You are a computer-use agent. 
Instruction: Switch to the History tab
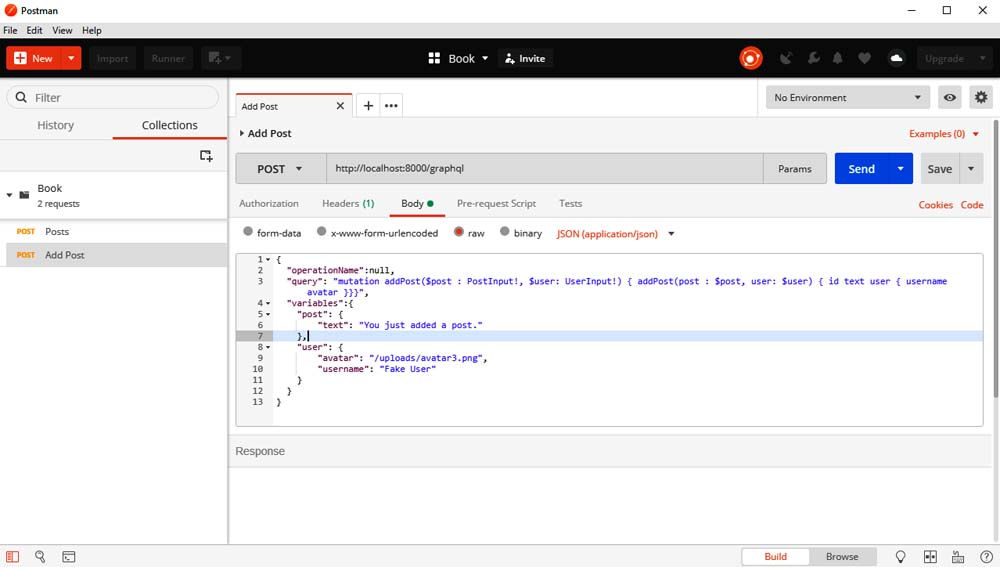[55, 125]
